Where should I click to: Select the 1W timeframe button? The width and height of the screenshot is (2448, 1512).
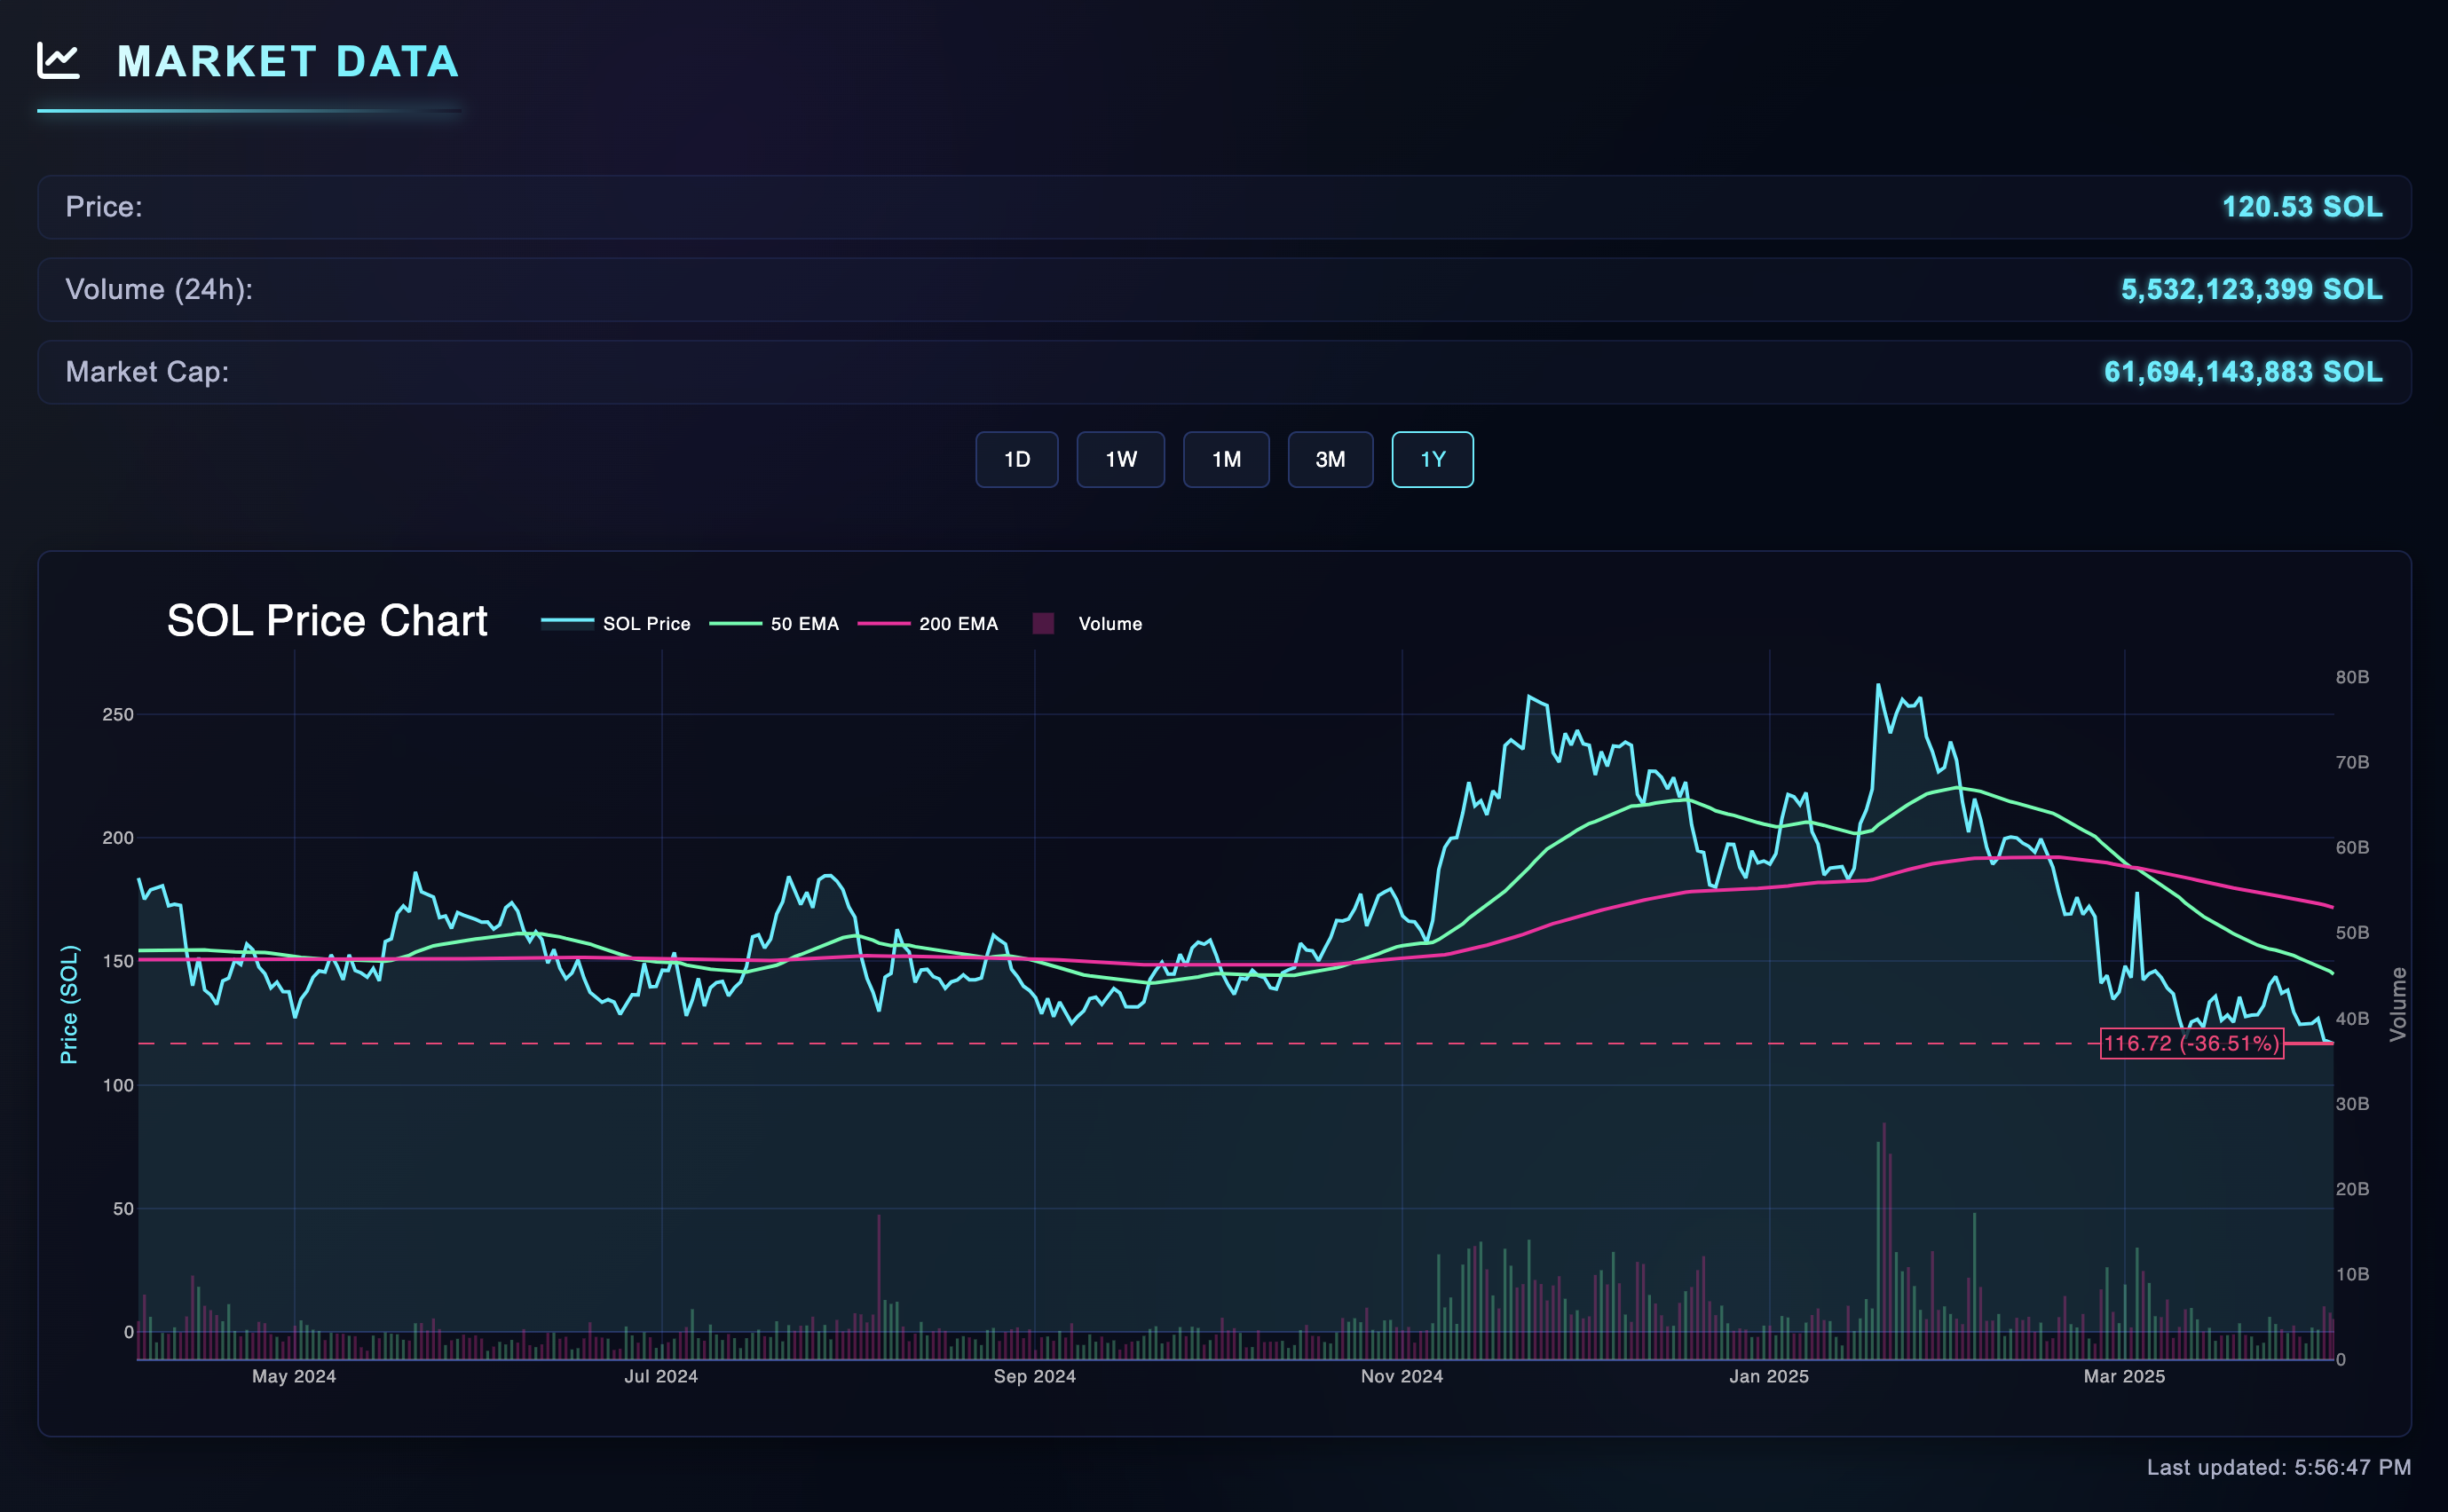coord(1121,459)
